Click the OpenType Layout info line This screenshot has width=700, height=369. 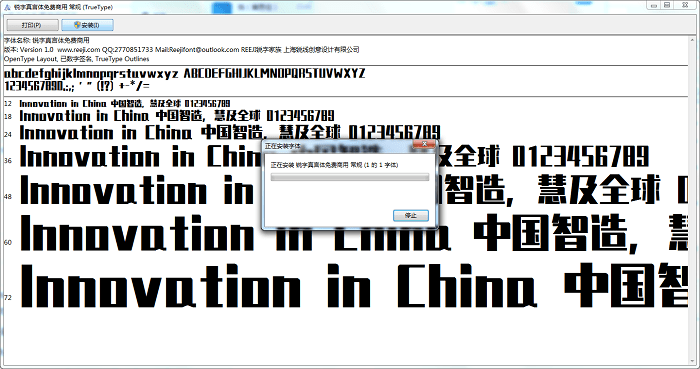click(77, 59)
